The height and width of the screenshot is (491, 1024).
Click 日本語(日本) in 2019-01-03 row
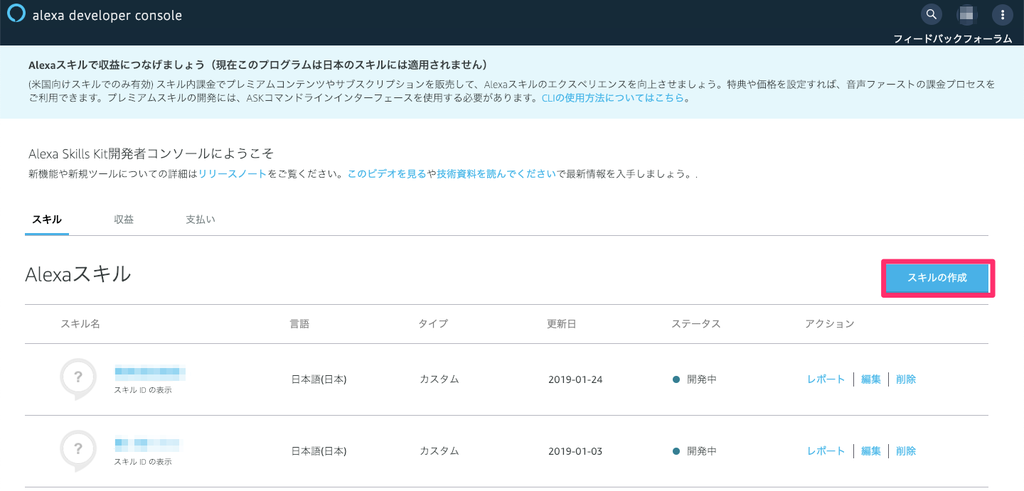tap(319, 451)
